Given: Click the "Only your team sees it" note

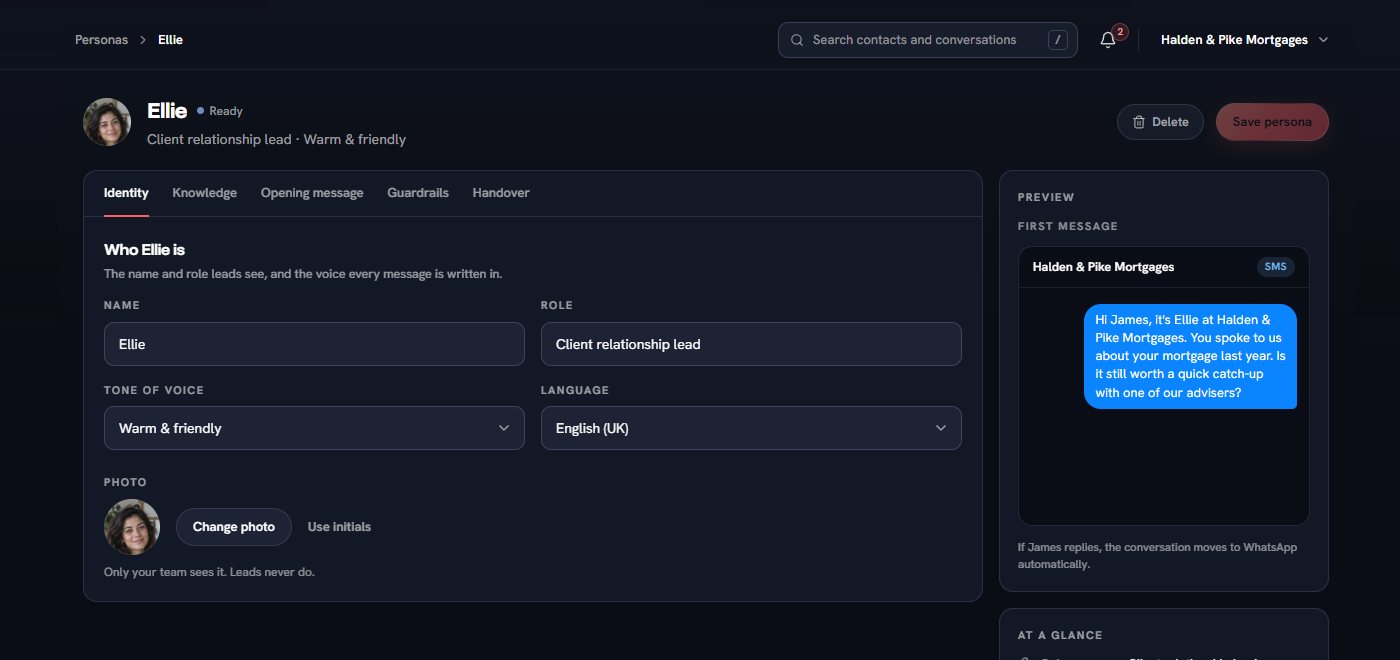Looking at the screenshot, I should (210, 572).
